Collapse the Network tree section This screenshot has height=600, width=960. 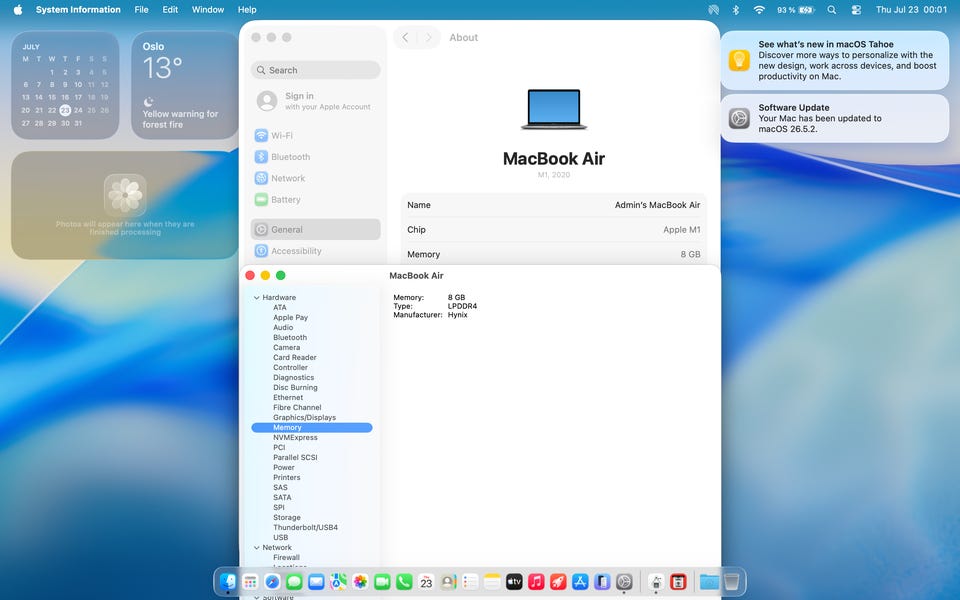(257, 547)
